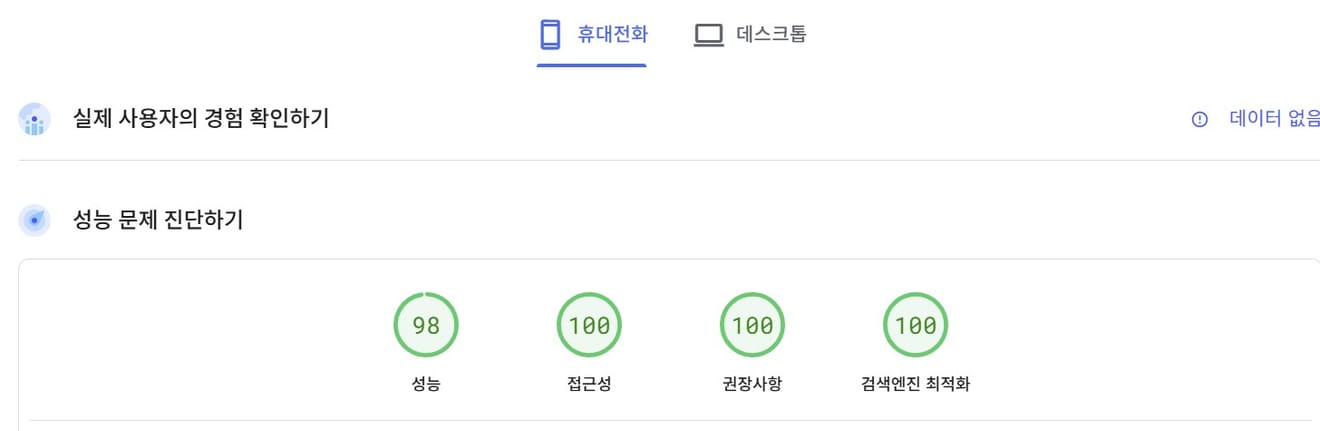Jump to the 성능 label under the 98 score
Viewport: 1320px width, 431px height.
(x=426, y=384)
